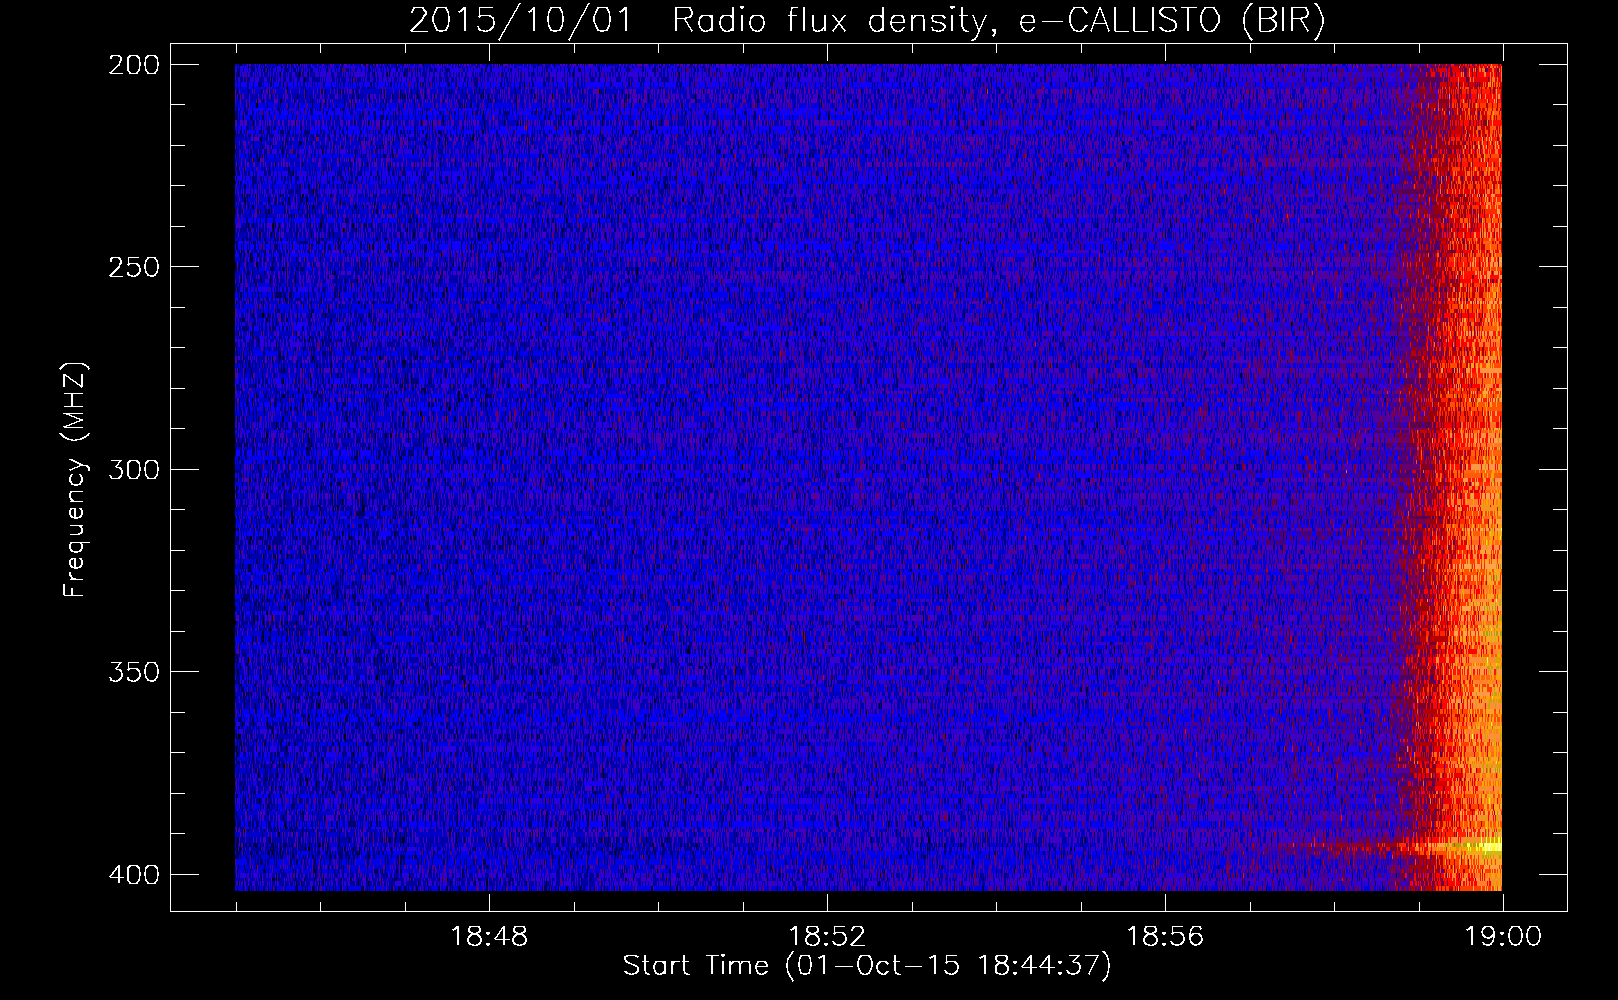The height and width of the screenshot is (1000, 1618).
Task: Click the 350 frequency tick label
Action: (133, 672)
